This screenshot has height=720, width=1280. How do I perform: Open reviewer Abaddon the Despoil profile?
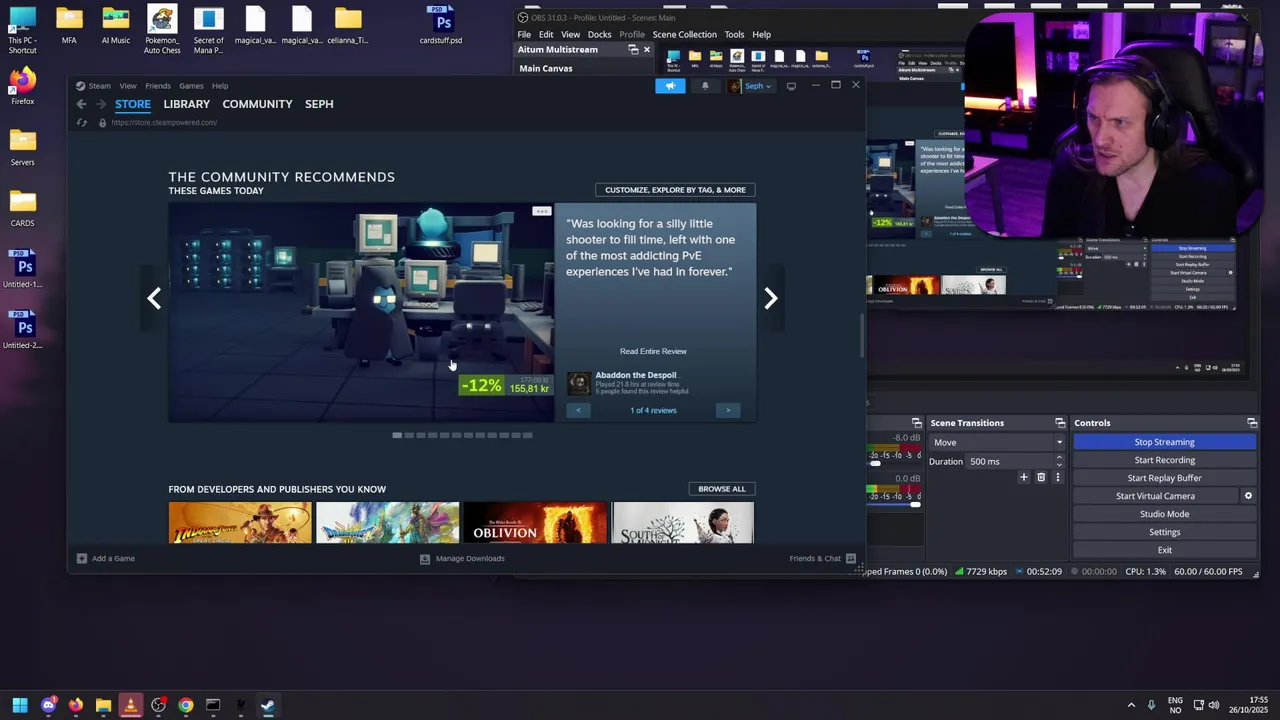pos(636,375)
